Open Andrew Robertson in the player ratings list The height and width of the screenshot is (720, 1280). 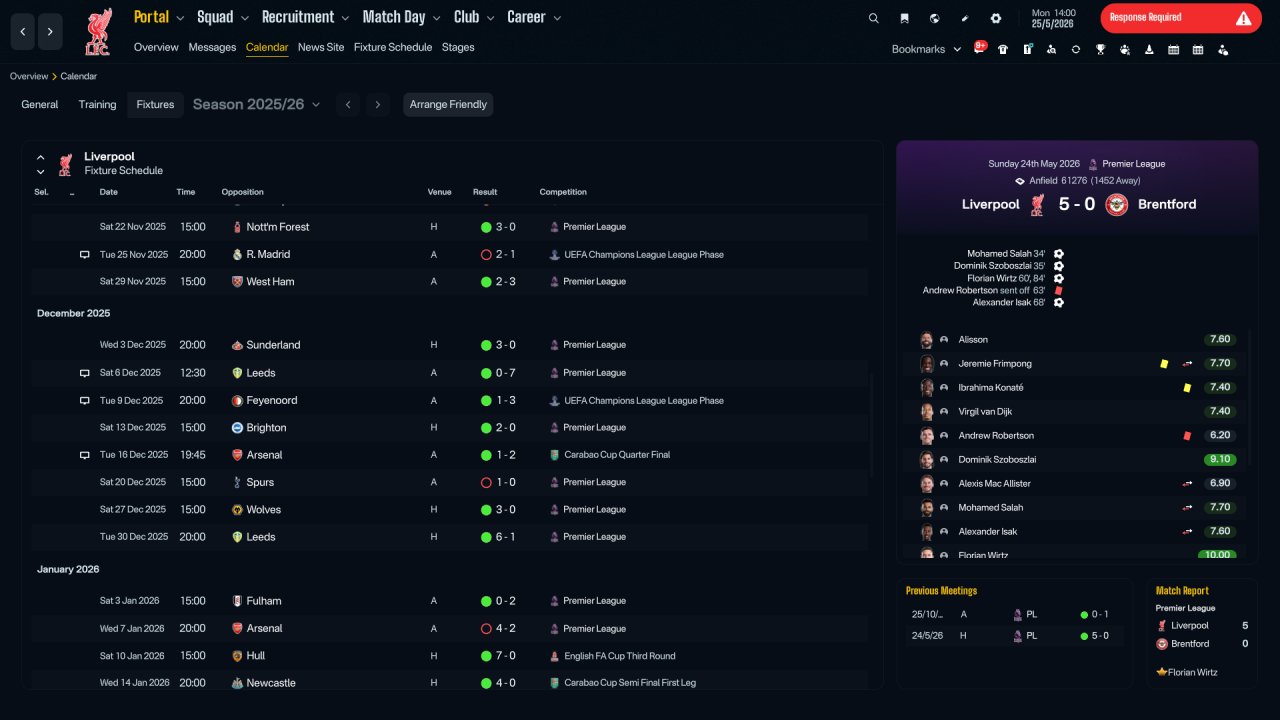click(996, 436)
